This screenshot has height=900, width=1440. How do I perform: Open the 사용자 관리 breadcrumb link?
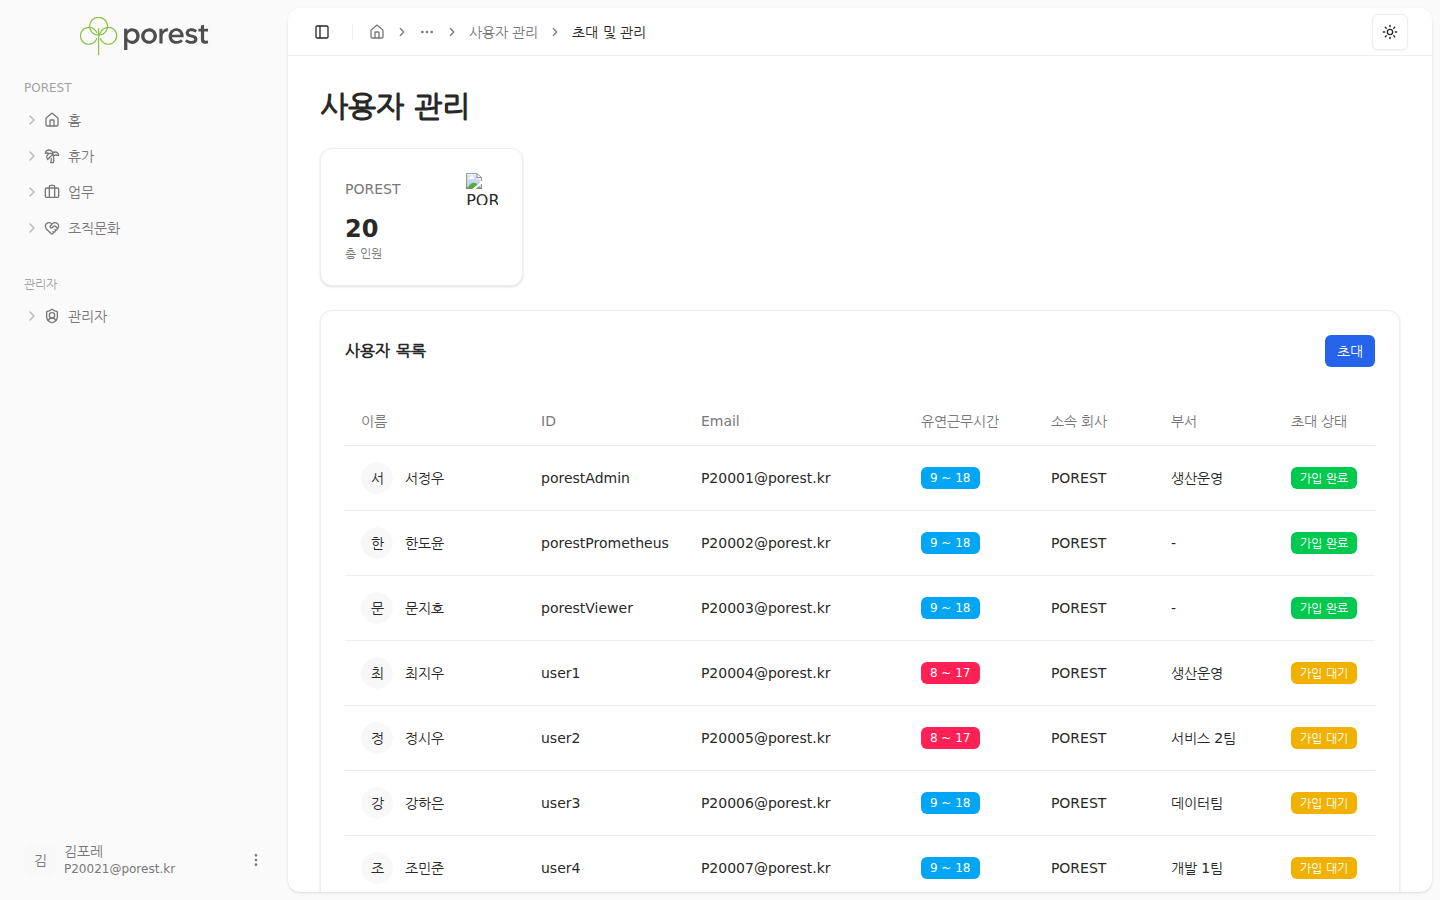pyautogui.click(x=503, y=32)
